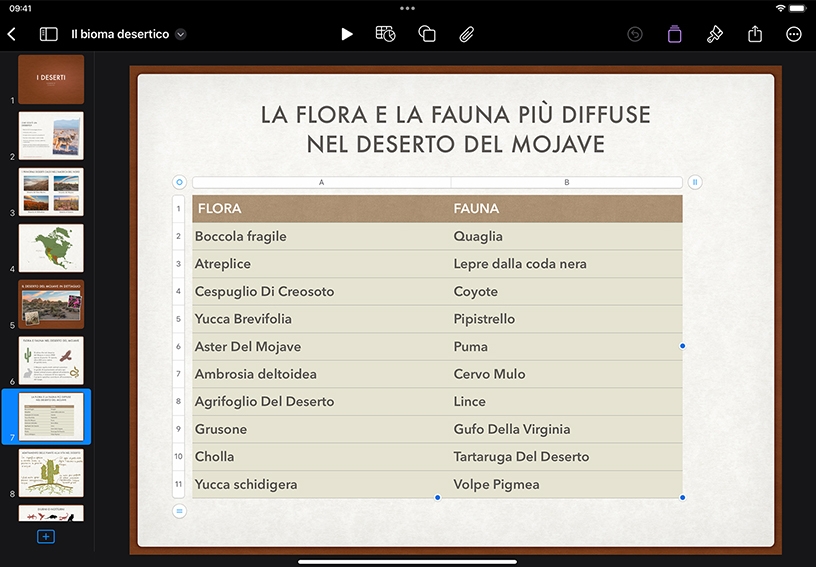Screen dimensions: 816x567
Task: Check the Wi-Fi status icon
Action: click(780, 8)
